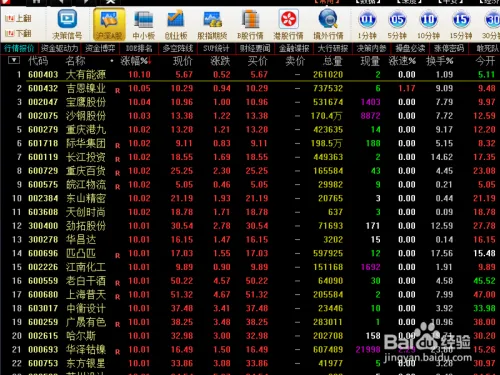
Task: Select the 沪深A股 market icon
Action: (109, 24)
